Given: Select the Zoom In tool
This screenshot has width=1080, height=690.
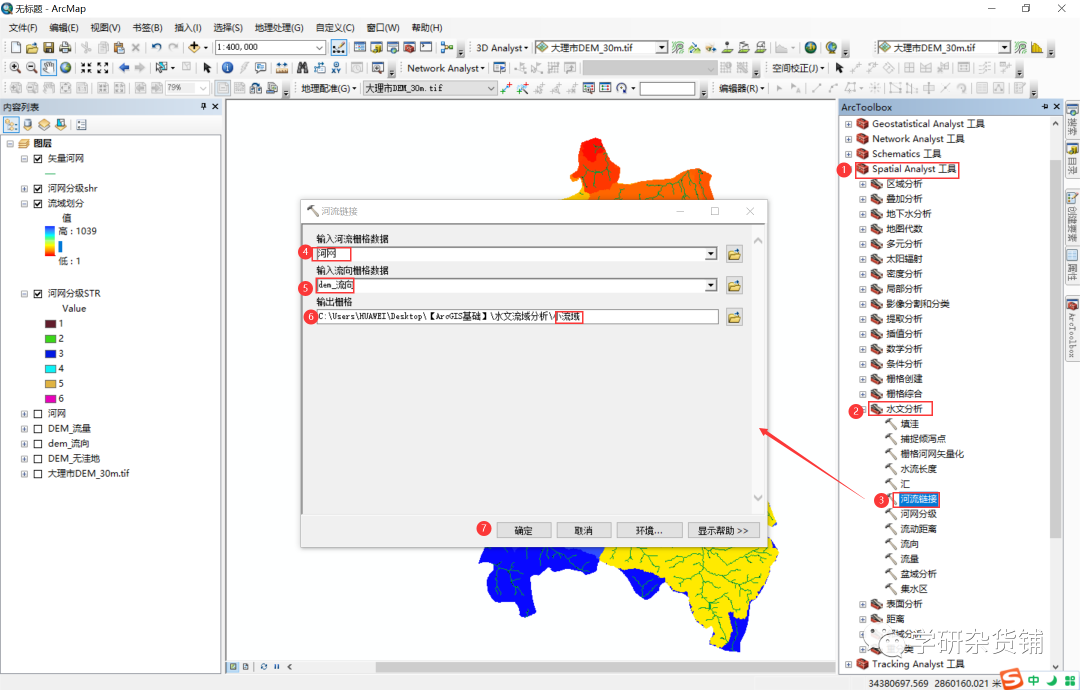Looking at the screenshot, I should pos(15,67).
